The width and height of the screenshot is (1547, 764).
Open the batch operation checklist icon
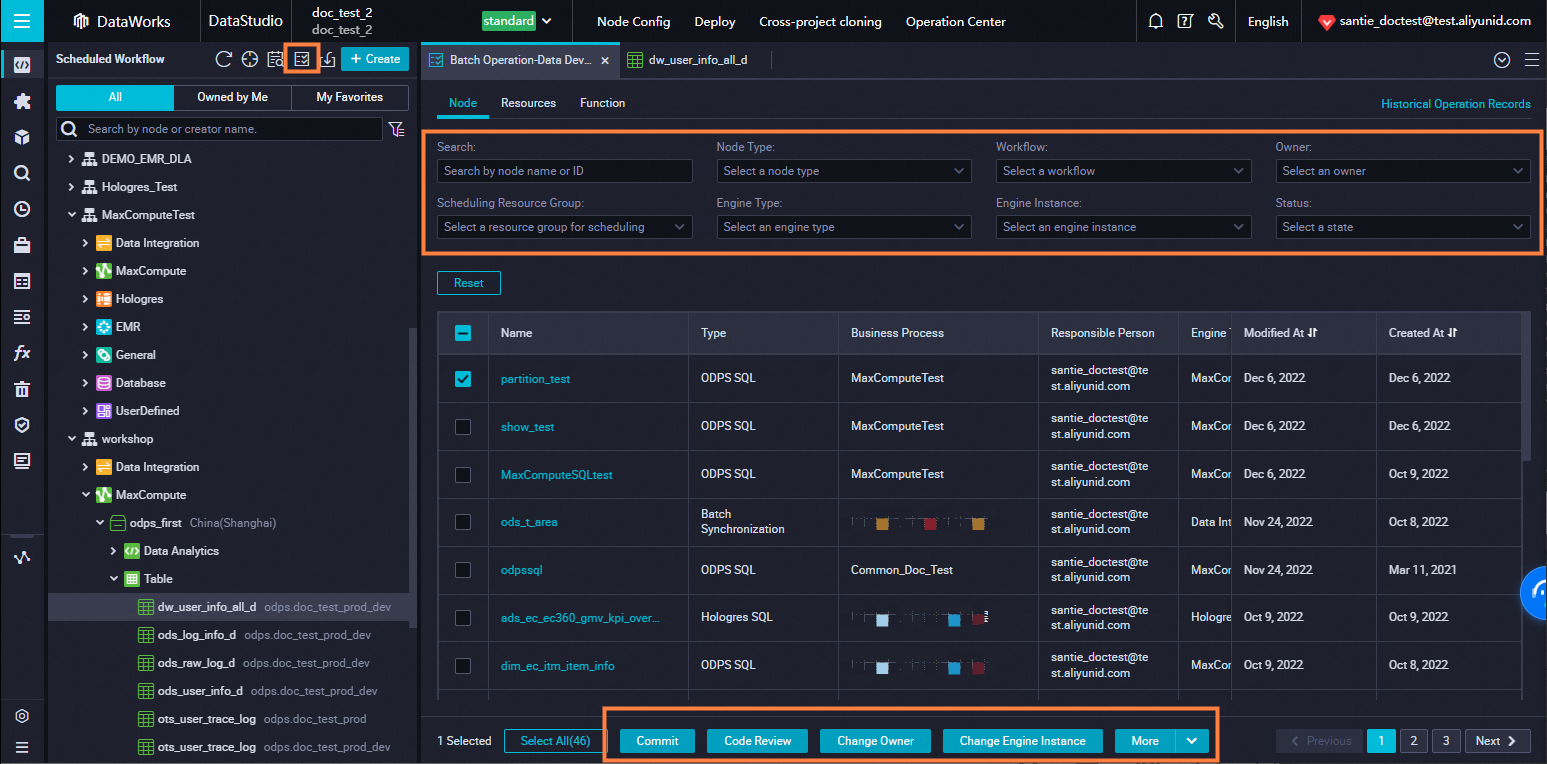[x=301, y=59]
